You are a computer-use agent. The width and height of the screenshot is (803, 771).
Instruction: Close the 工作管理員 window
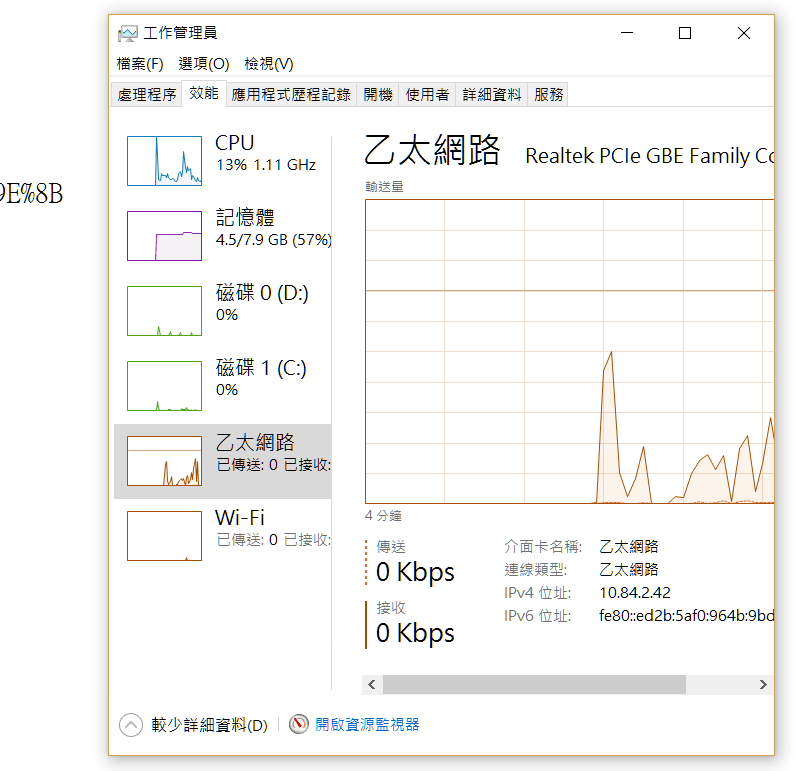(744, 33)
